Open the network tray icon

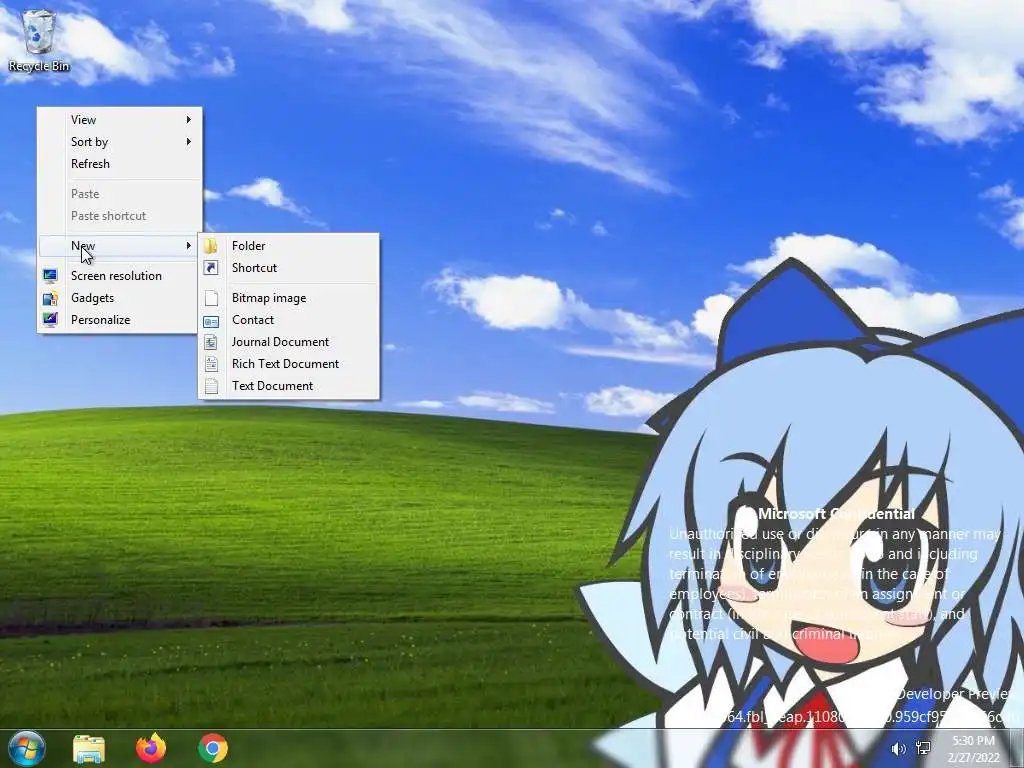click(923, 749)
